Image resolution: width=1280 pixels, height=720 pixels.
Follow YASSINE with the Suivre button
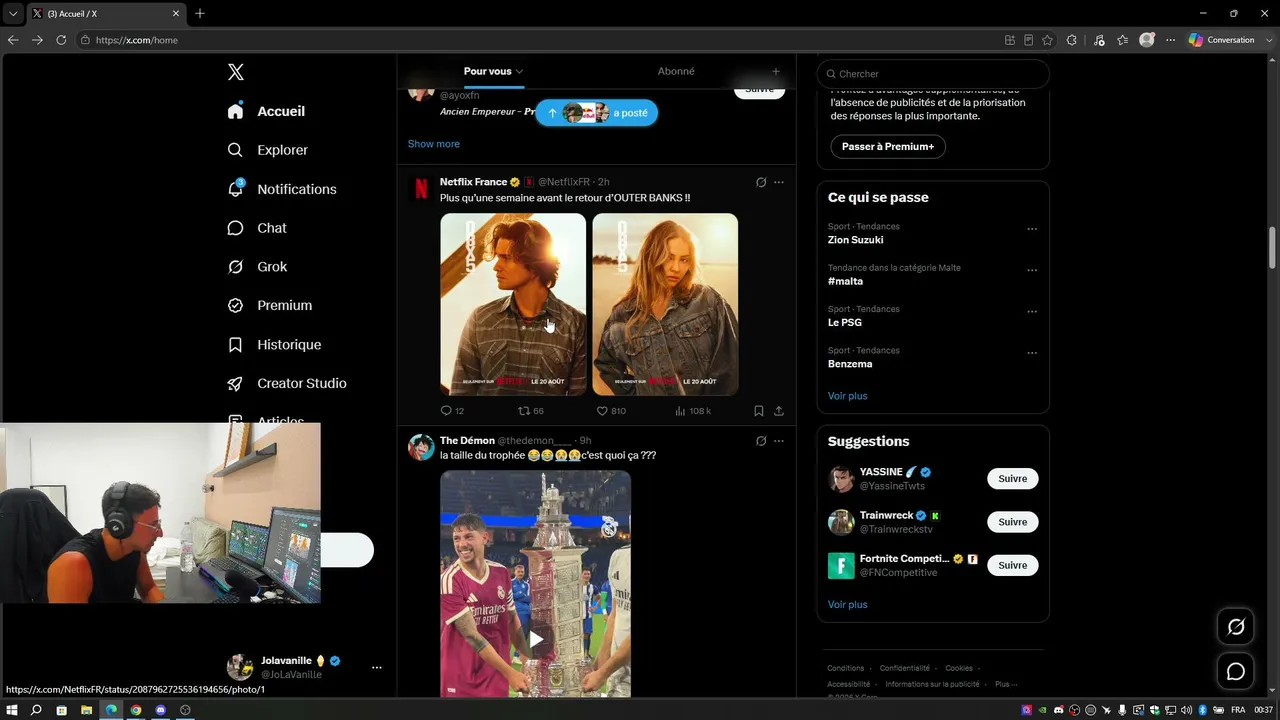1013,479
